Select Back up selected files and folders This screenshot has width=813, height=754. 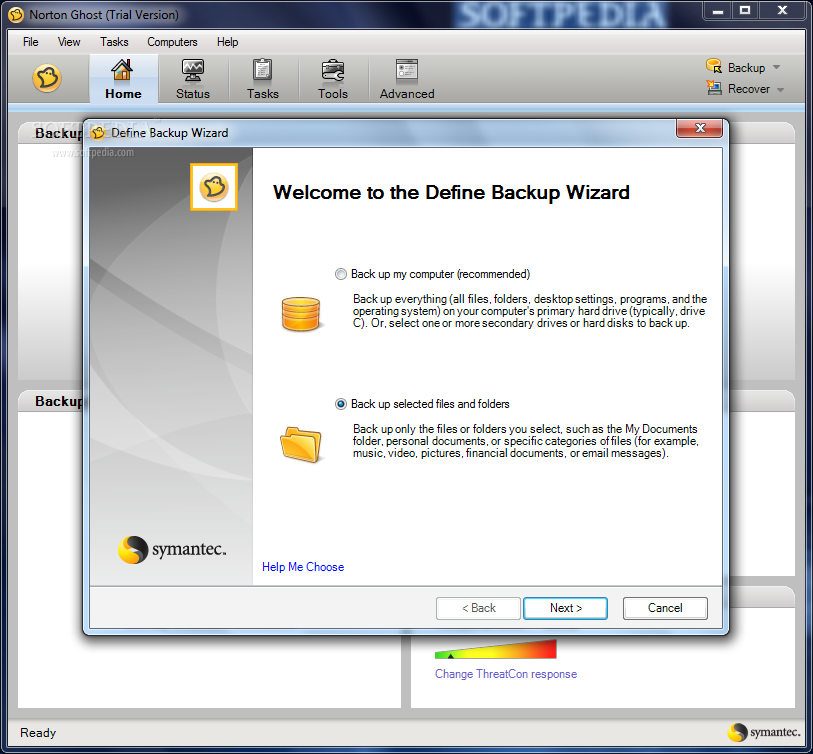coord(341,404)
